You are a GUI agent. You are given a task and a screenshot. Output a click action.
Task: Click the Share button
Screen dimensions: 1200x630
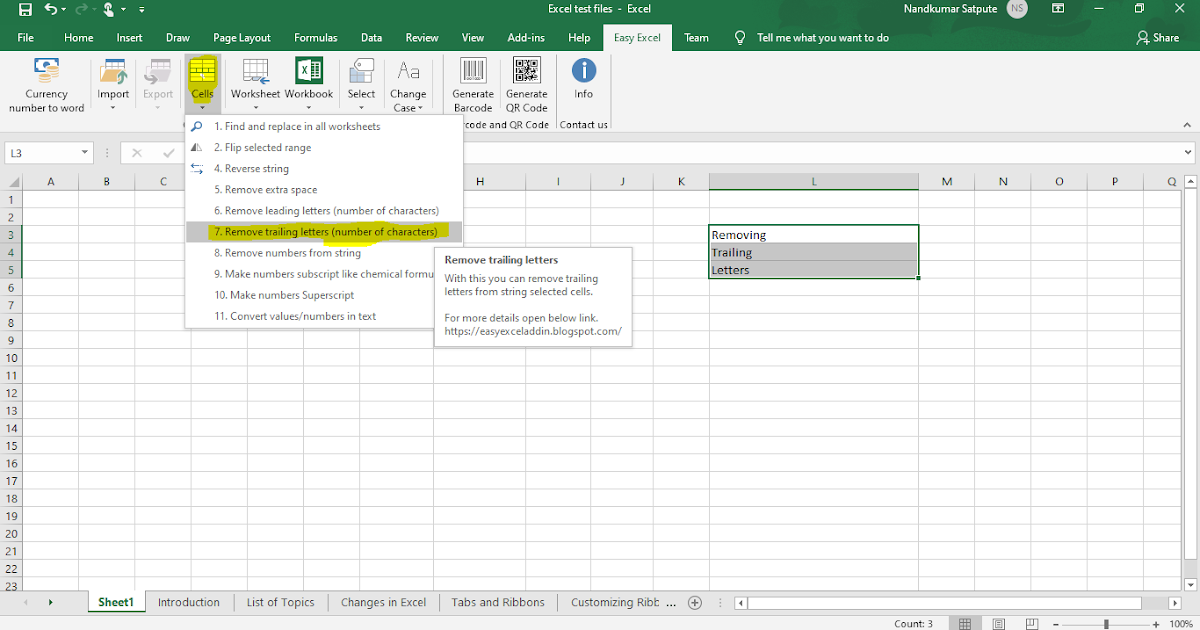1157,37
